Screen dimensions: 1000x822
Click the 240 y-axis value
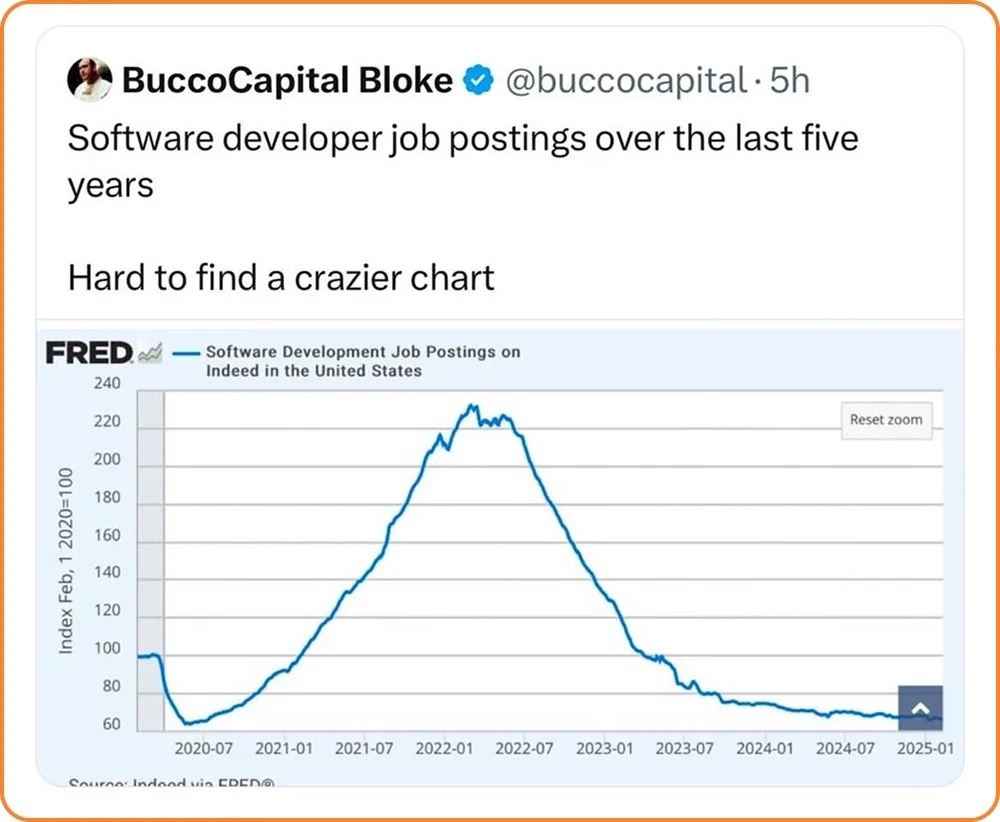pyautogui.click(x=107, y=384)
